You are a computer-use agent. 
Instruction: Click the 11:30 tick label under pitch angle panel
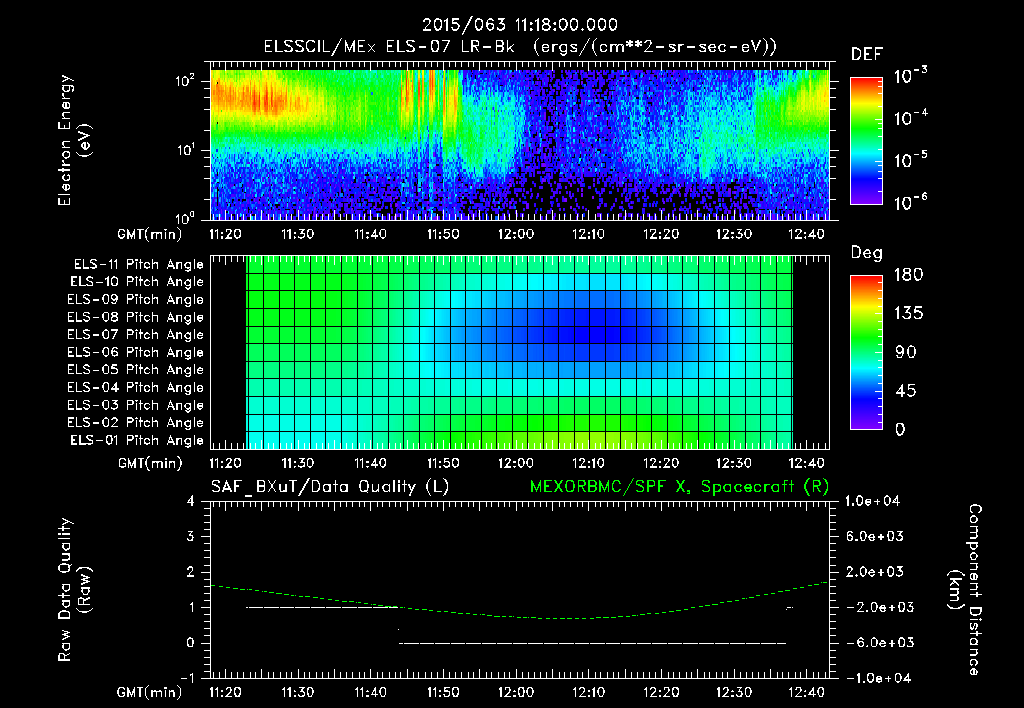click(x=298, y=463)
